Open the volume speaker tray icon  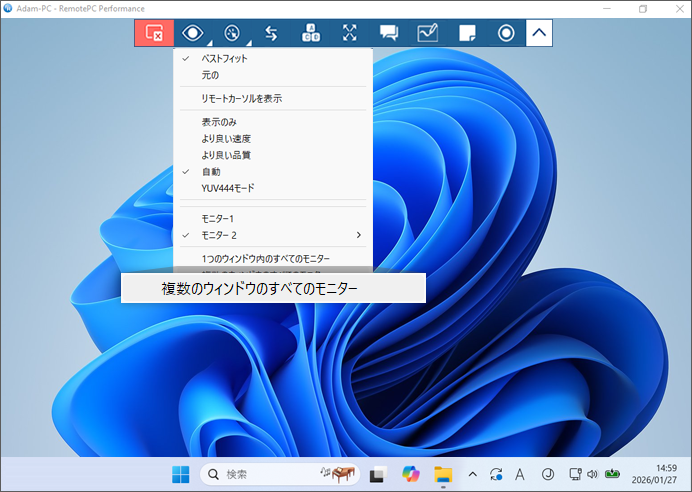[592, 474]
